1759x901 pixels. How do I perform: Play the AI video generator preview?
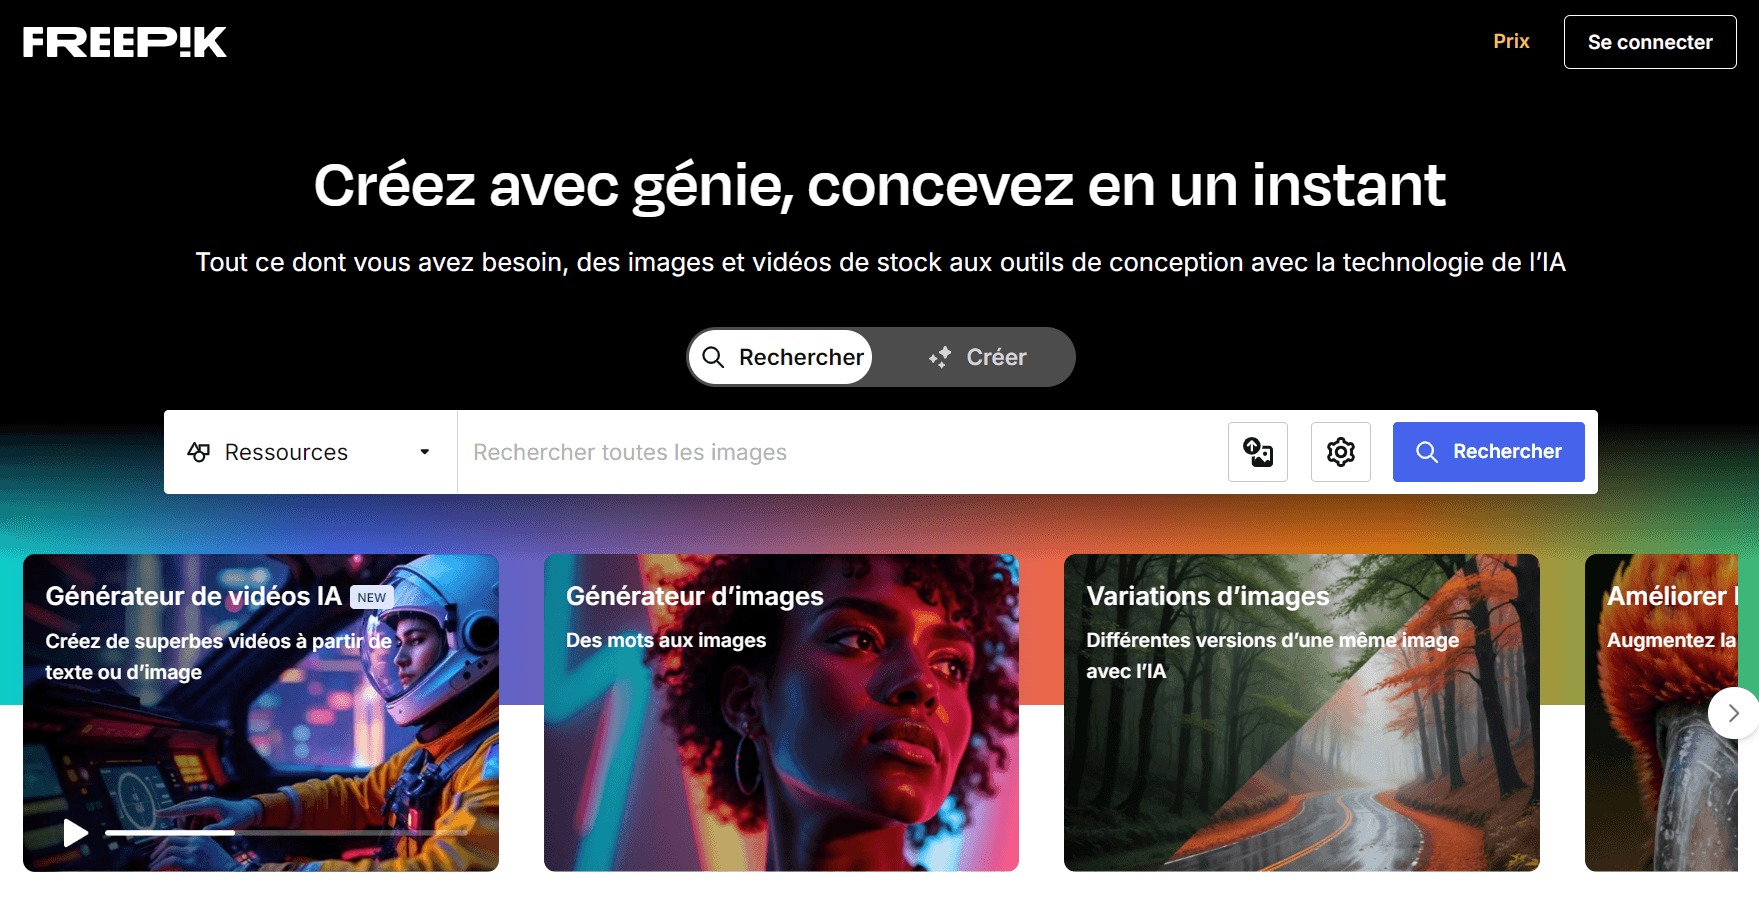(75, 832)
